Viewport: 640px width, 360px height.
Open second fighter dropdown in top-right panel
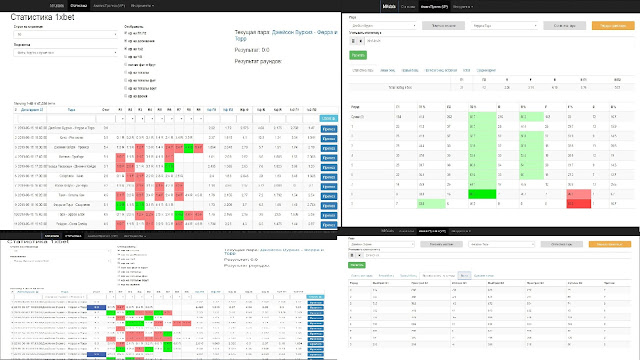(505, 26)
